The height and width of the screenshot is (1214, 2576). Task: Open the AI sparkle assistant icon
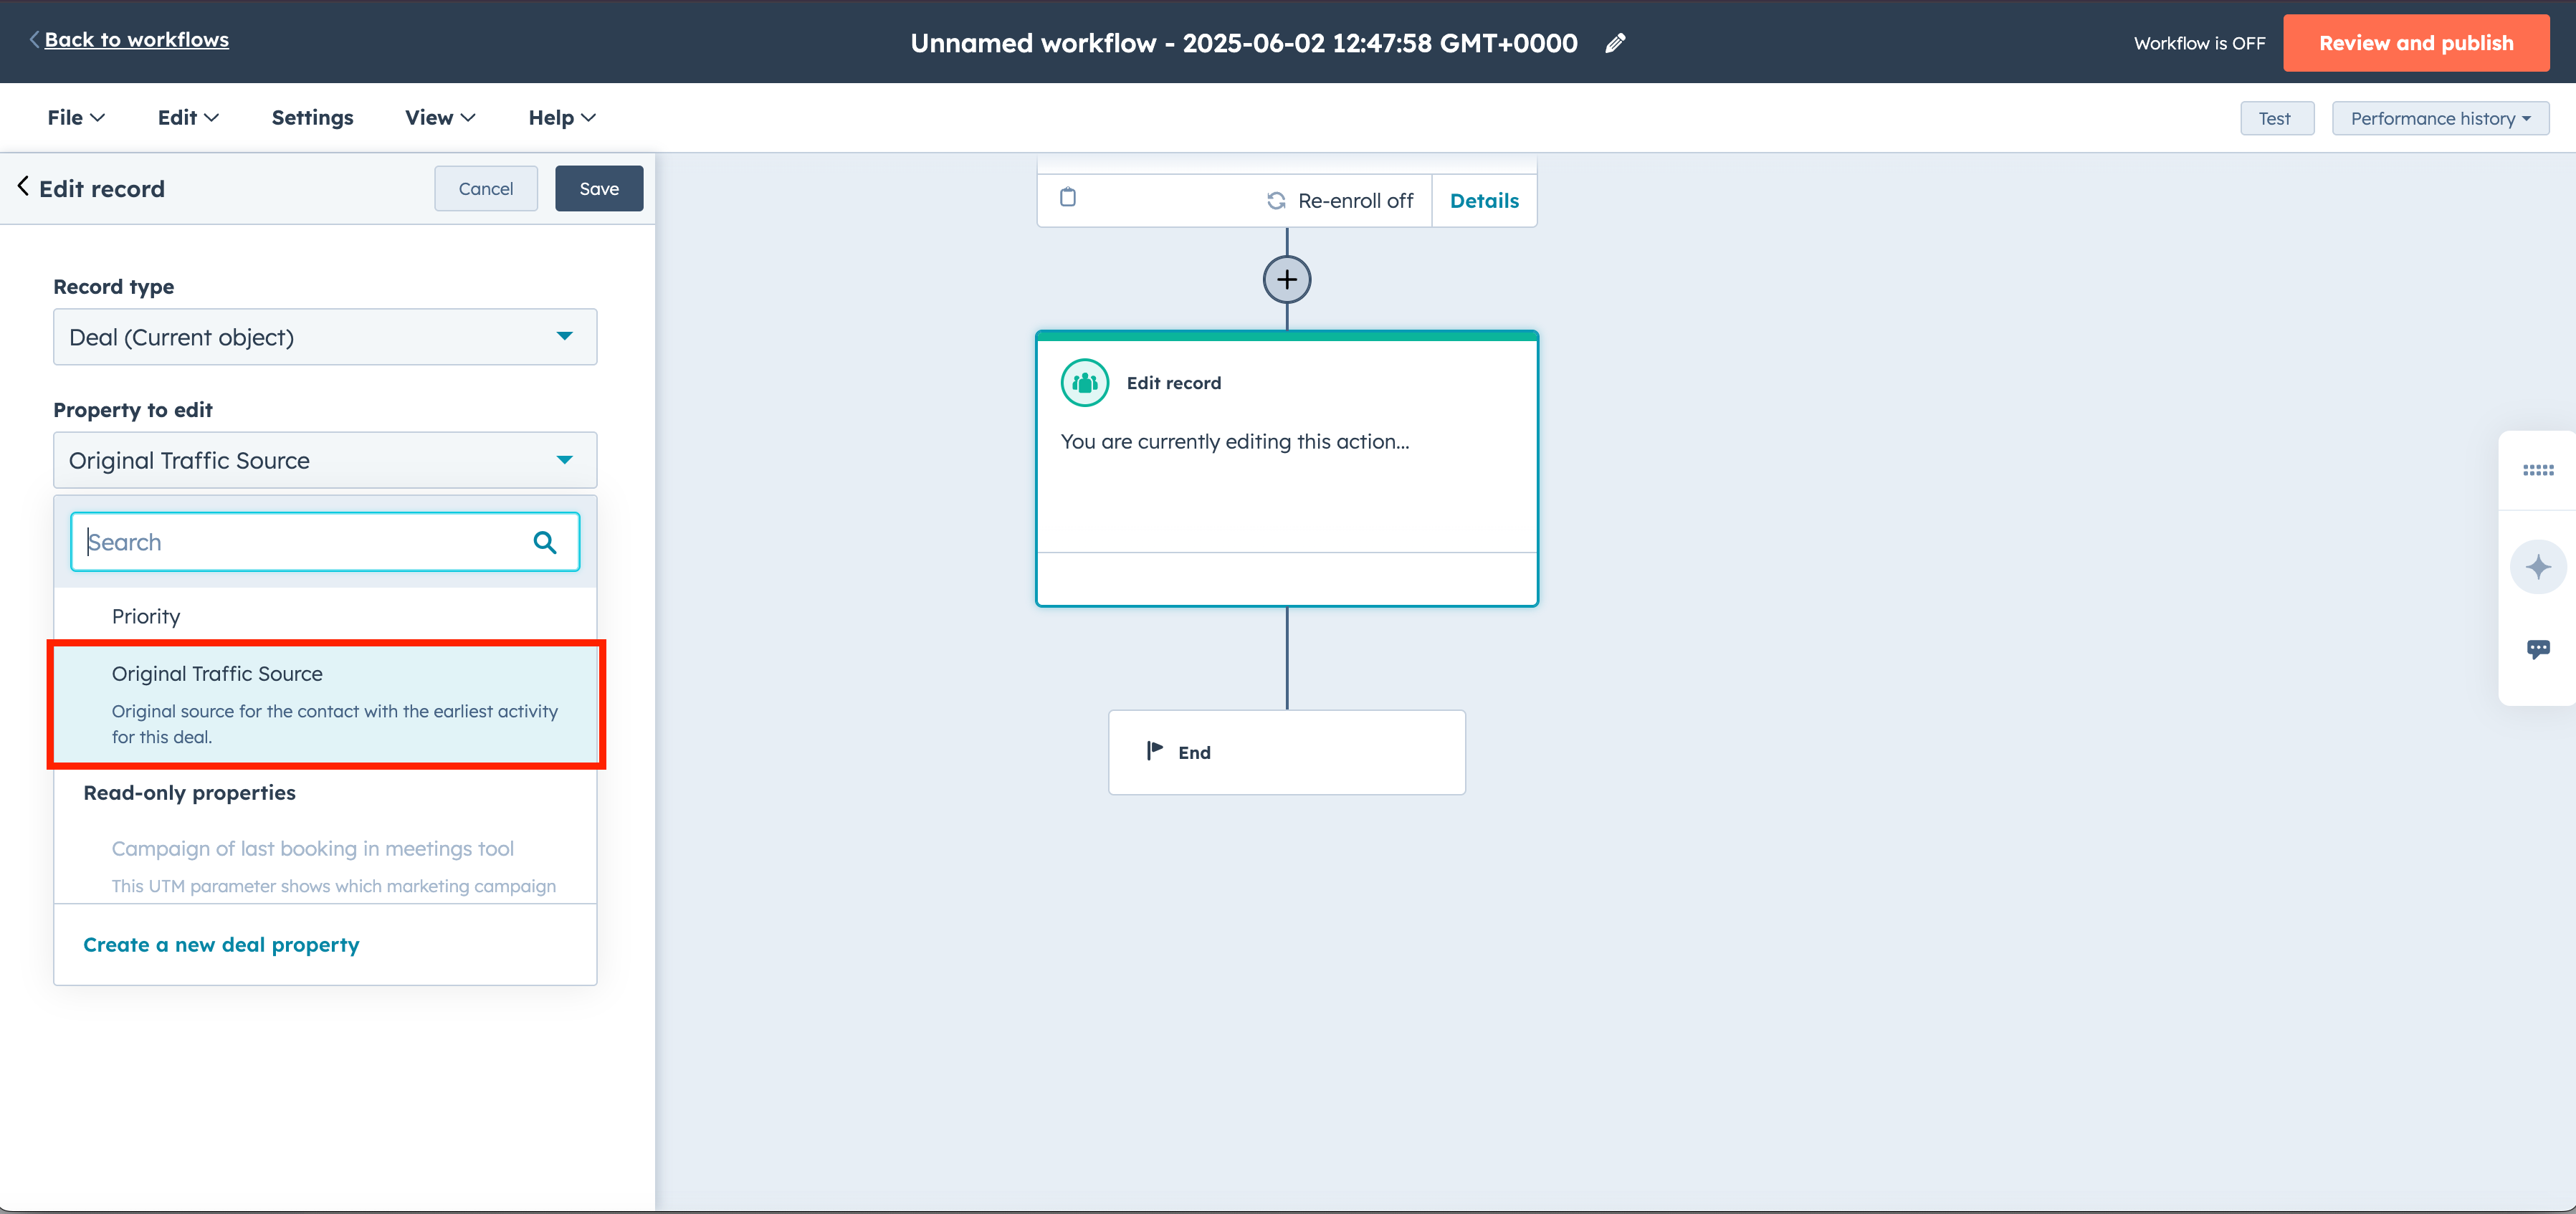pyautogui.click(x=2538, y=567)
